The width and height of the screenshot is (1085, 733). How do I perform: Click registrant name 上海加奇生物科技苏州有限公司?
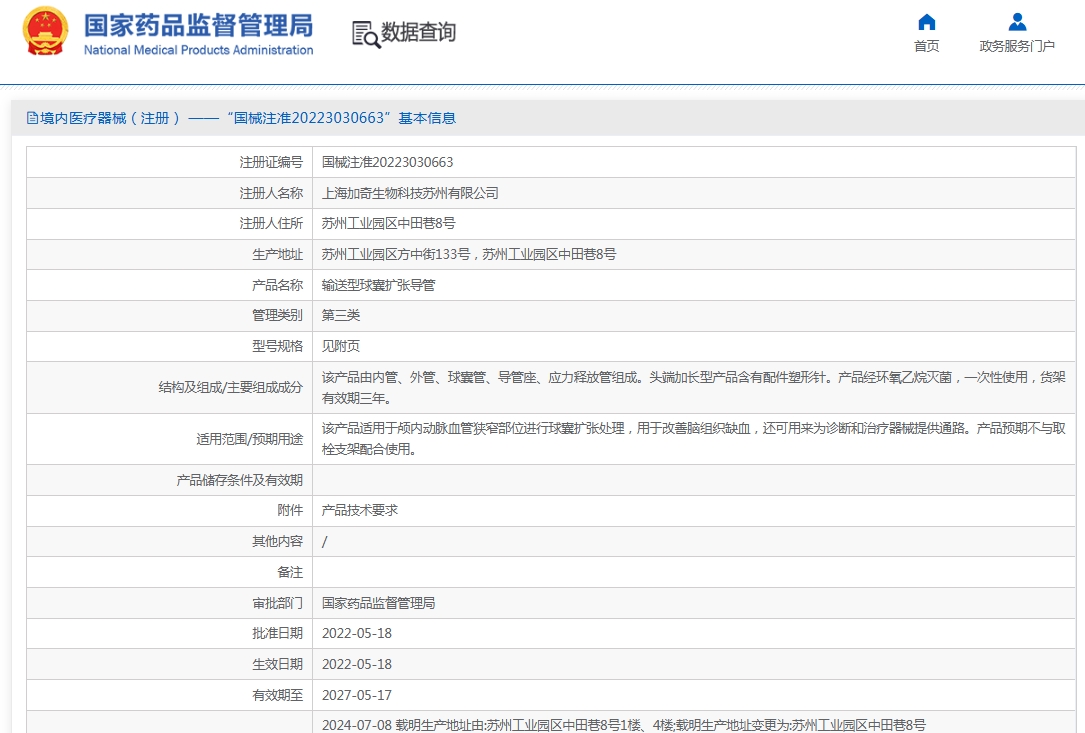pos(410,193)
